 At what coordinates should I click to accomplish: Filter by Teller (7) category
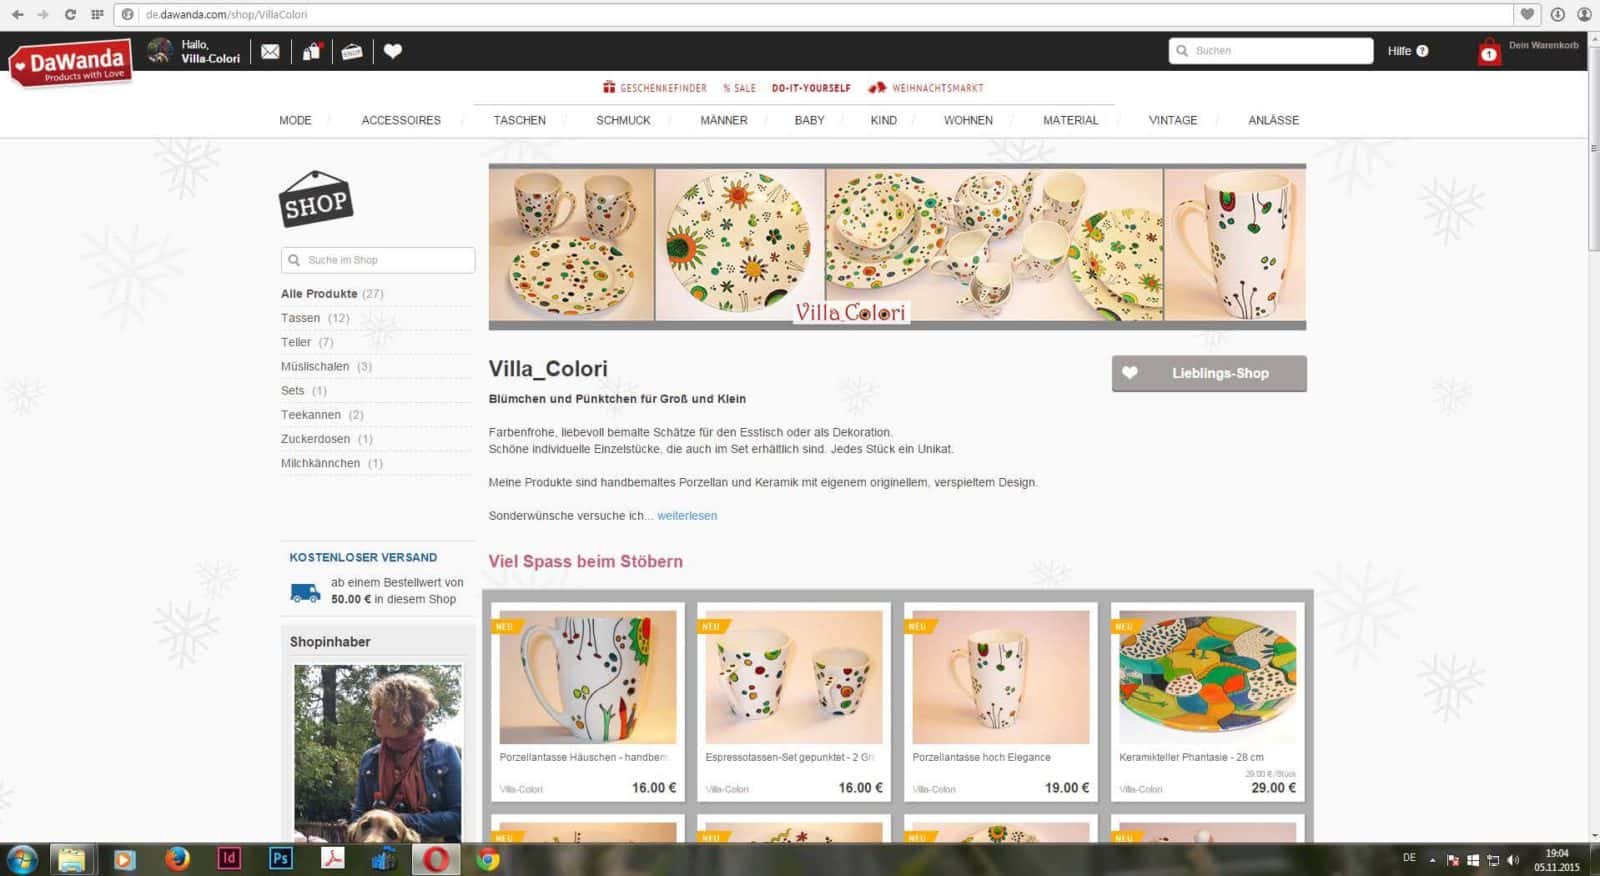(x=307, y=342)
